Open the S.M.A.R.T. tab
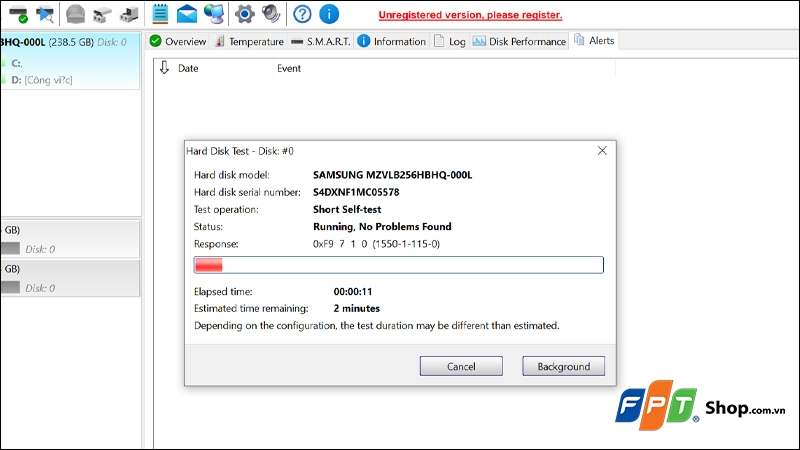This screenshot has width=800, height=450. tap(320, 41)
